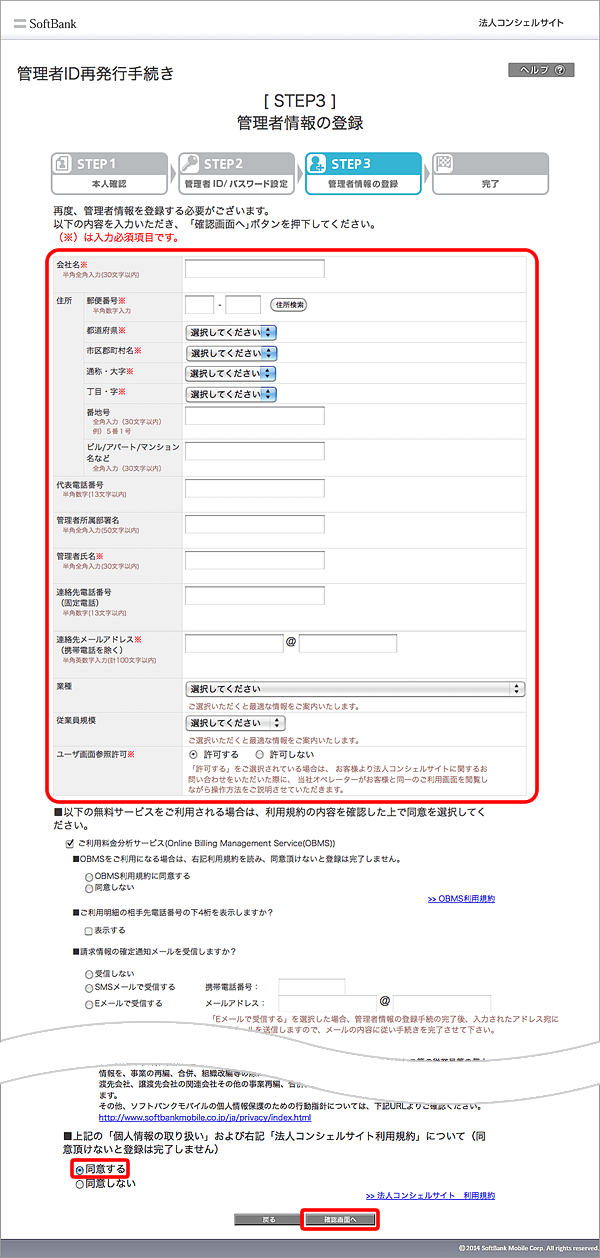Select OBMS利用規約に同意する radio
This screenshot has height=1258, width=600.
(x=89, y=876)
